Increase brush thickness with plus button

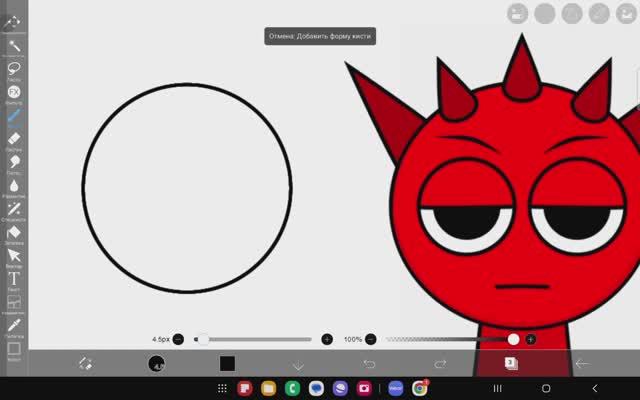327,339
